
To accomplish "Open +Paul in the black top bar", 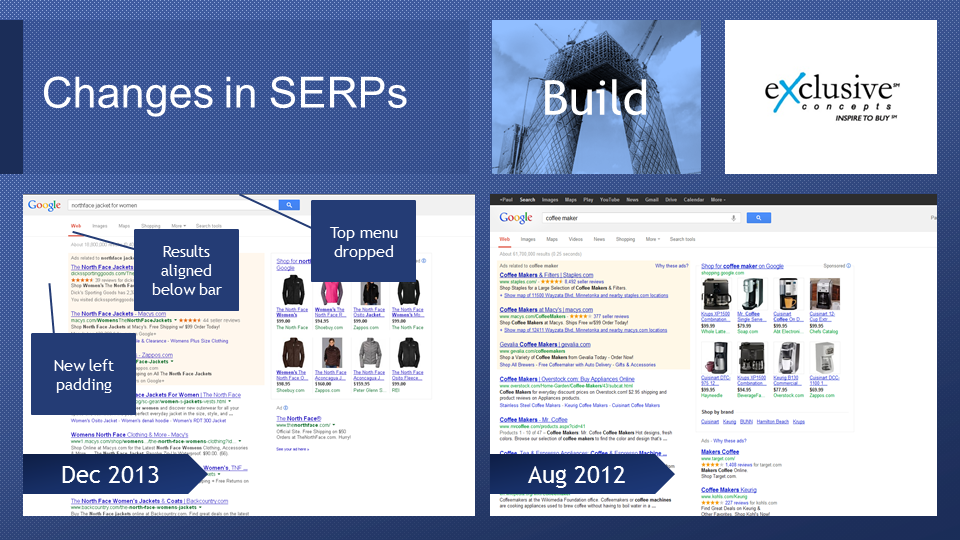I will [x=506, y=200].
